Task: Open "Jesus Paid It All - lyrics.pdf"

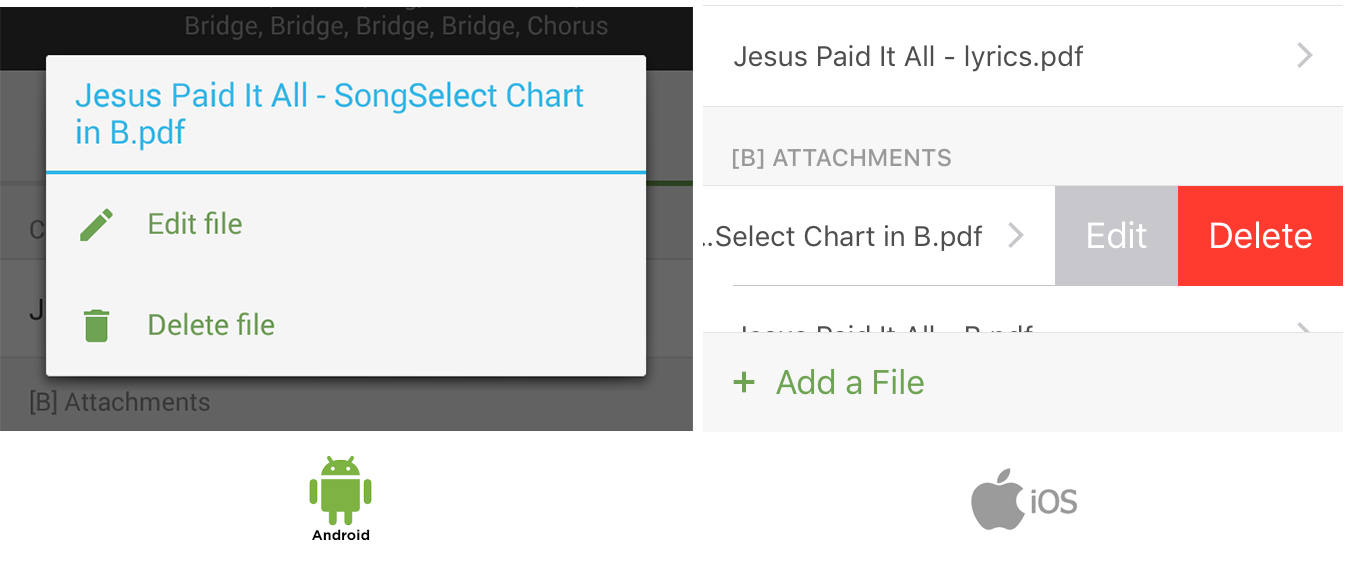Action: coord(908,56)
